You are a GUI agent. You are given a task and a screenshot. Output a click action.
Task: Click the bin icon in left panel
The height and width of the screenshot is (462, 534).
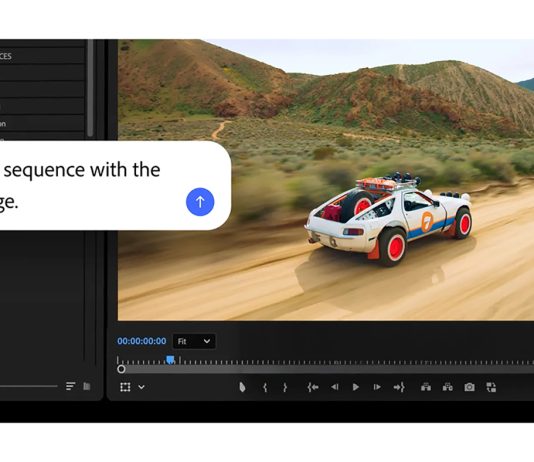(x=87, y=386)
